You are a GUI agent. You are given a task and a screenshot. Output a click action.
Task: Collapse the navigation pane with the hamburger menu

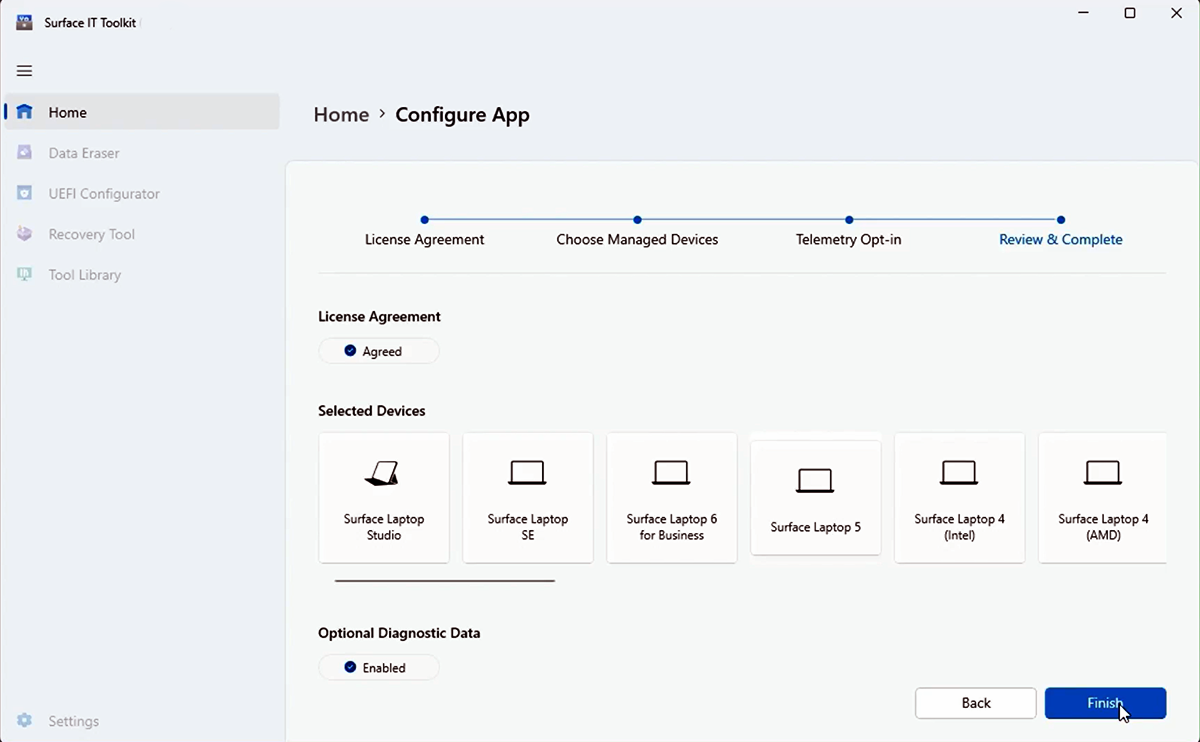coord(24,71)
